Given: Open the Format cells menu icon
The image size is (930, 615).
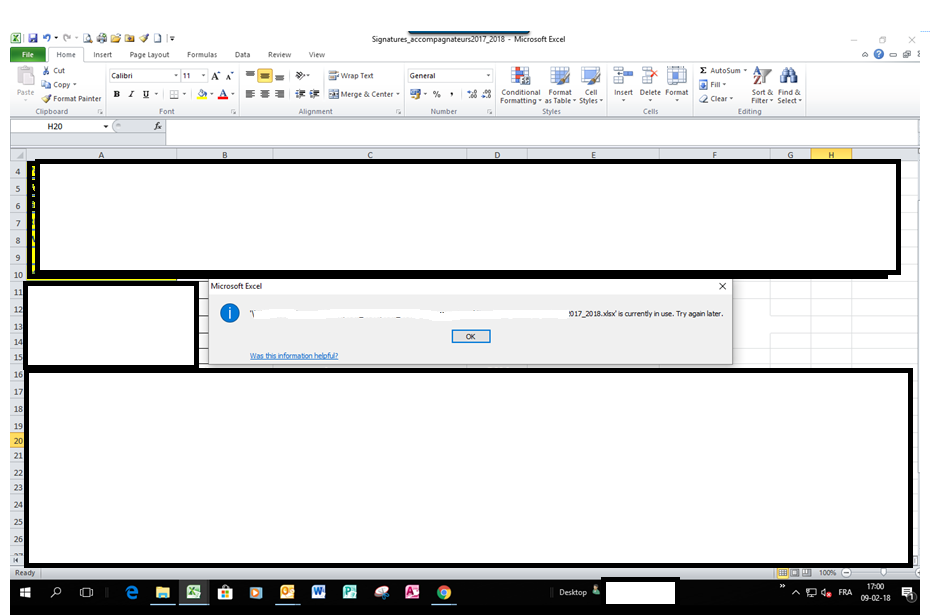Looking at the screenshot, I should click(677, 76).
